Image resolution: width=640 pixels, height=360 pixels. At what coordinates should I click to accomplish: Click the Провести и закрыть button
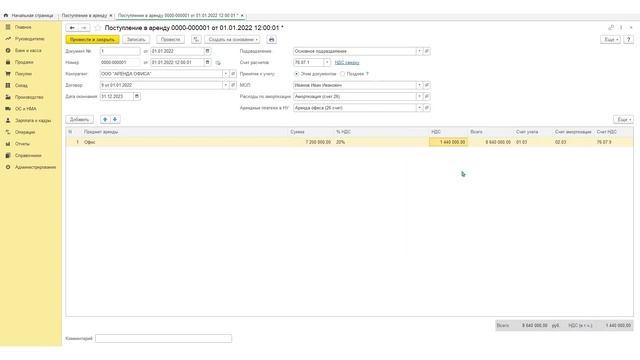(x=93, y=40)
